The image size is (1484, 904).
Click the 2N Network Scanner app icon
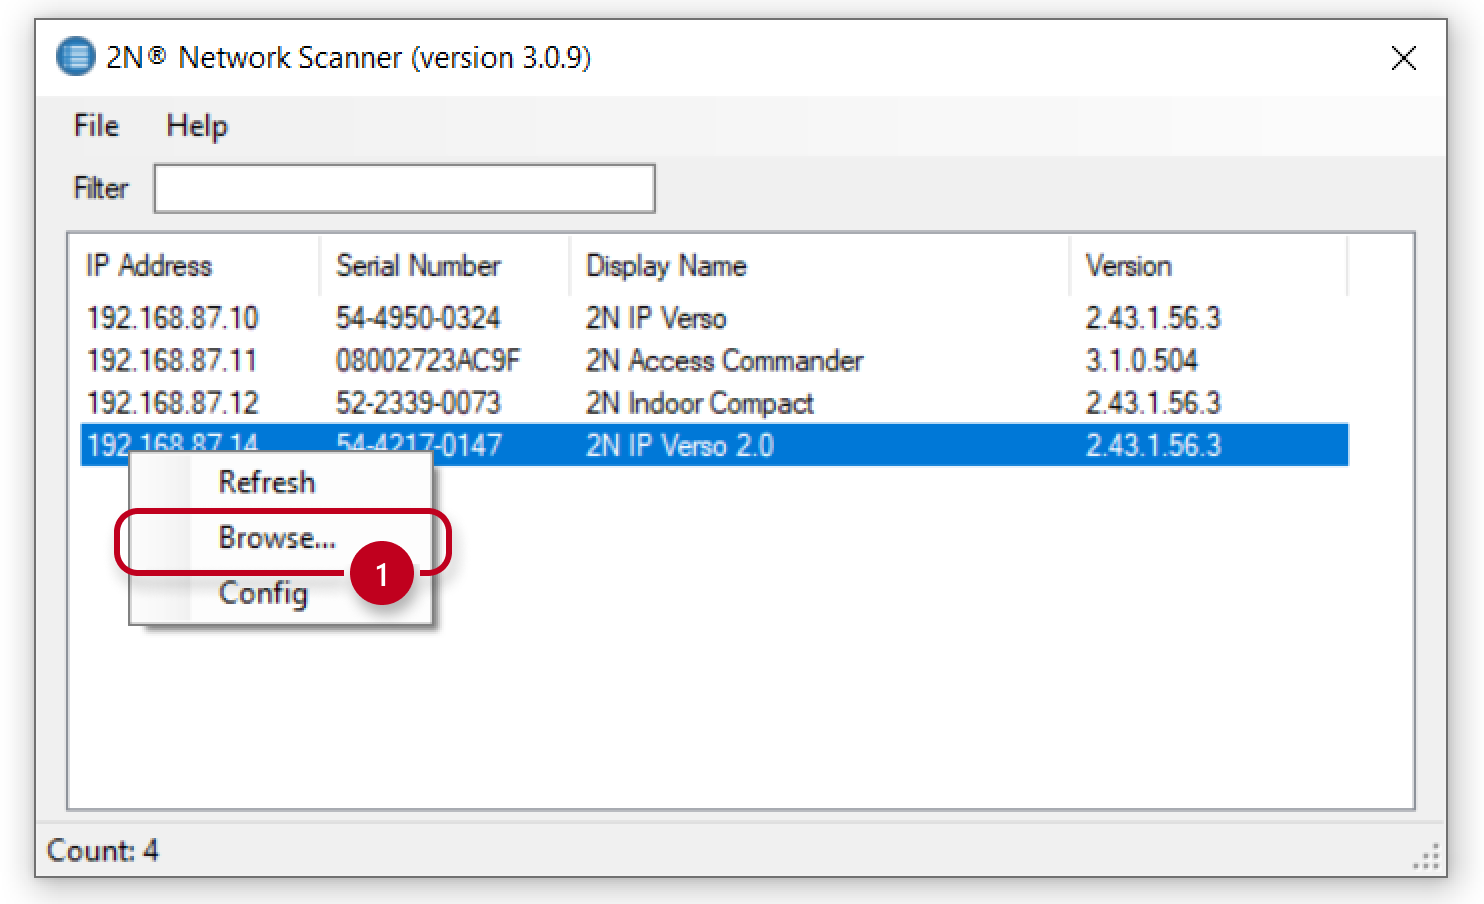point(75,56)
